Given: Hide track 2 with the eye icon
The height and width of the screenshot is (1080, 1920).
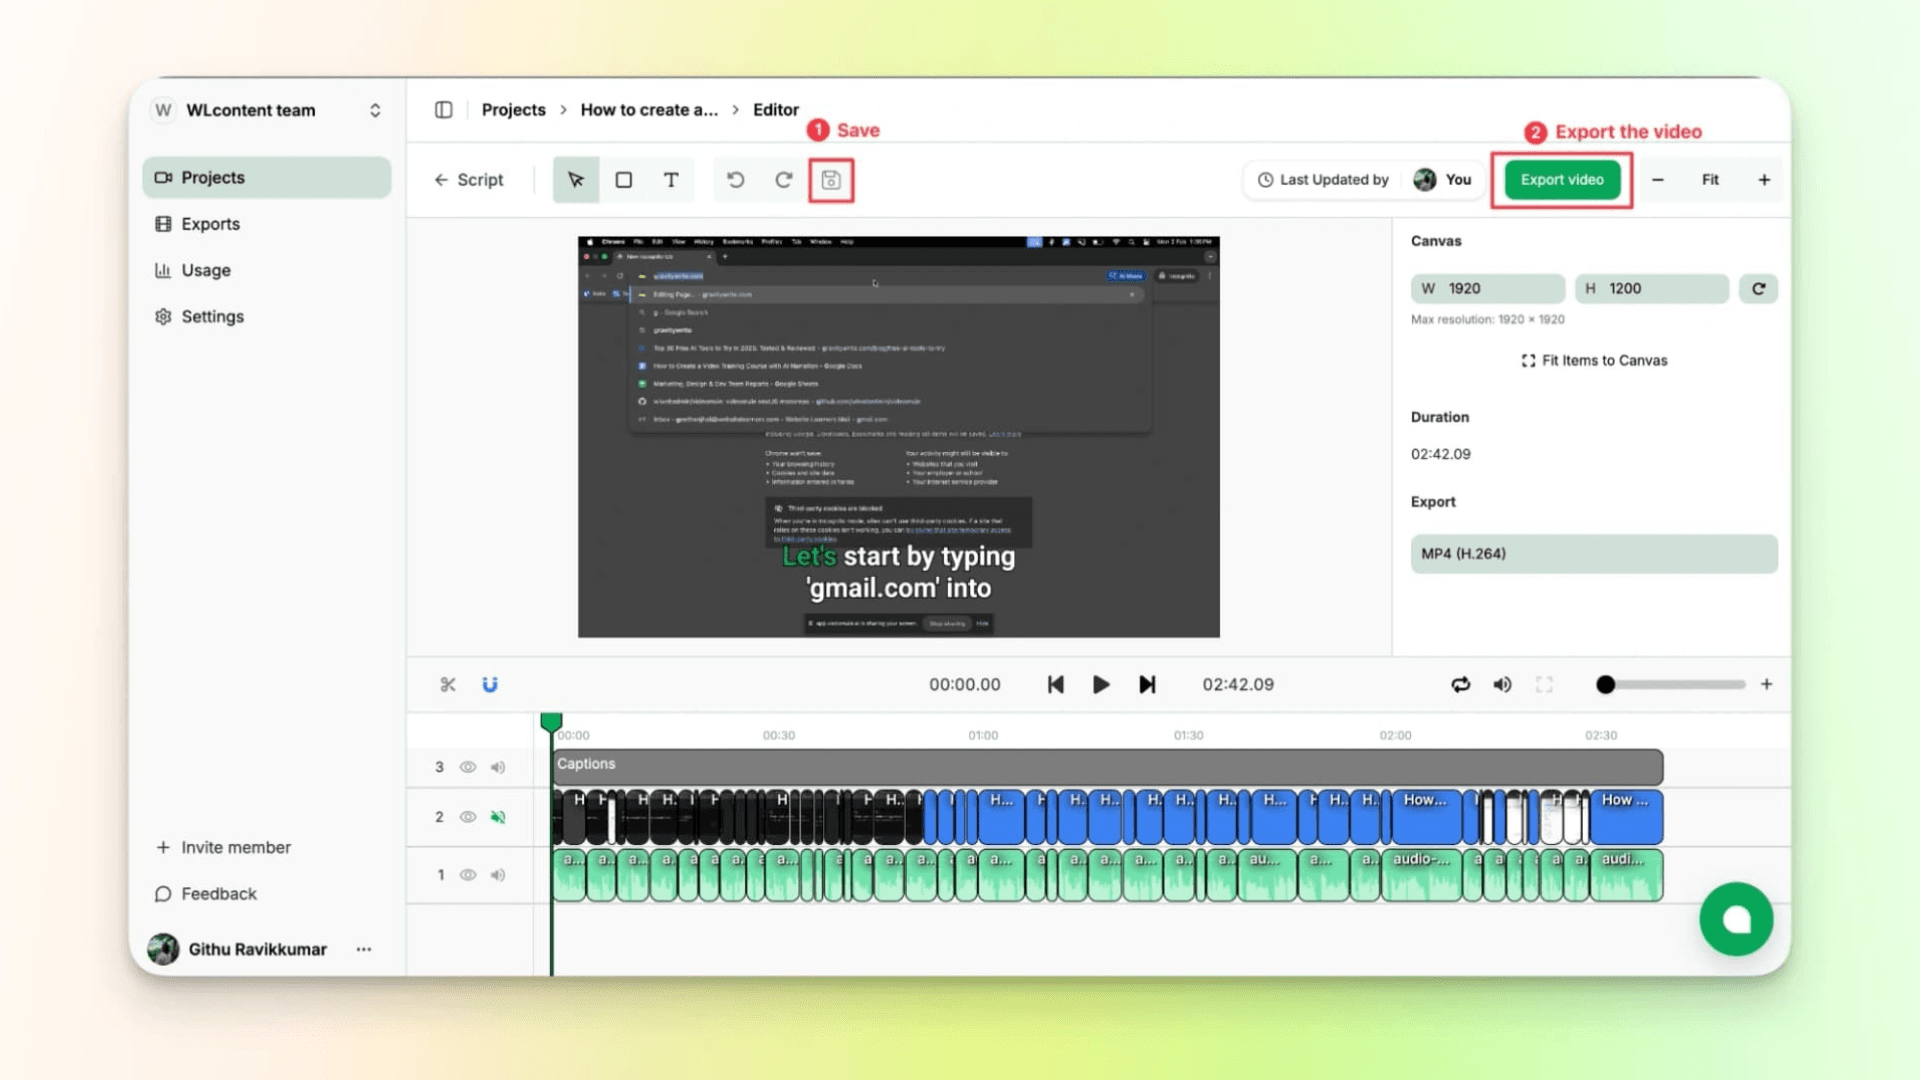Looking at the screenshot, I should 467,817.
